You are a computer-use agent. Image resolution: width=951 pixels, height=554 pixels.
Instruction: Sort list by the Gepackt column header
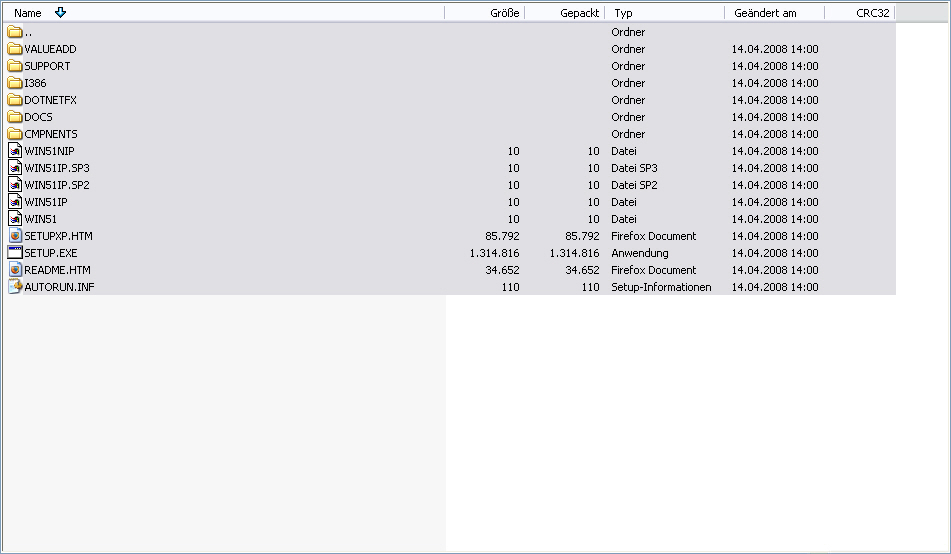coord(565,13)
